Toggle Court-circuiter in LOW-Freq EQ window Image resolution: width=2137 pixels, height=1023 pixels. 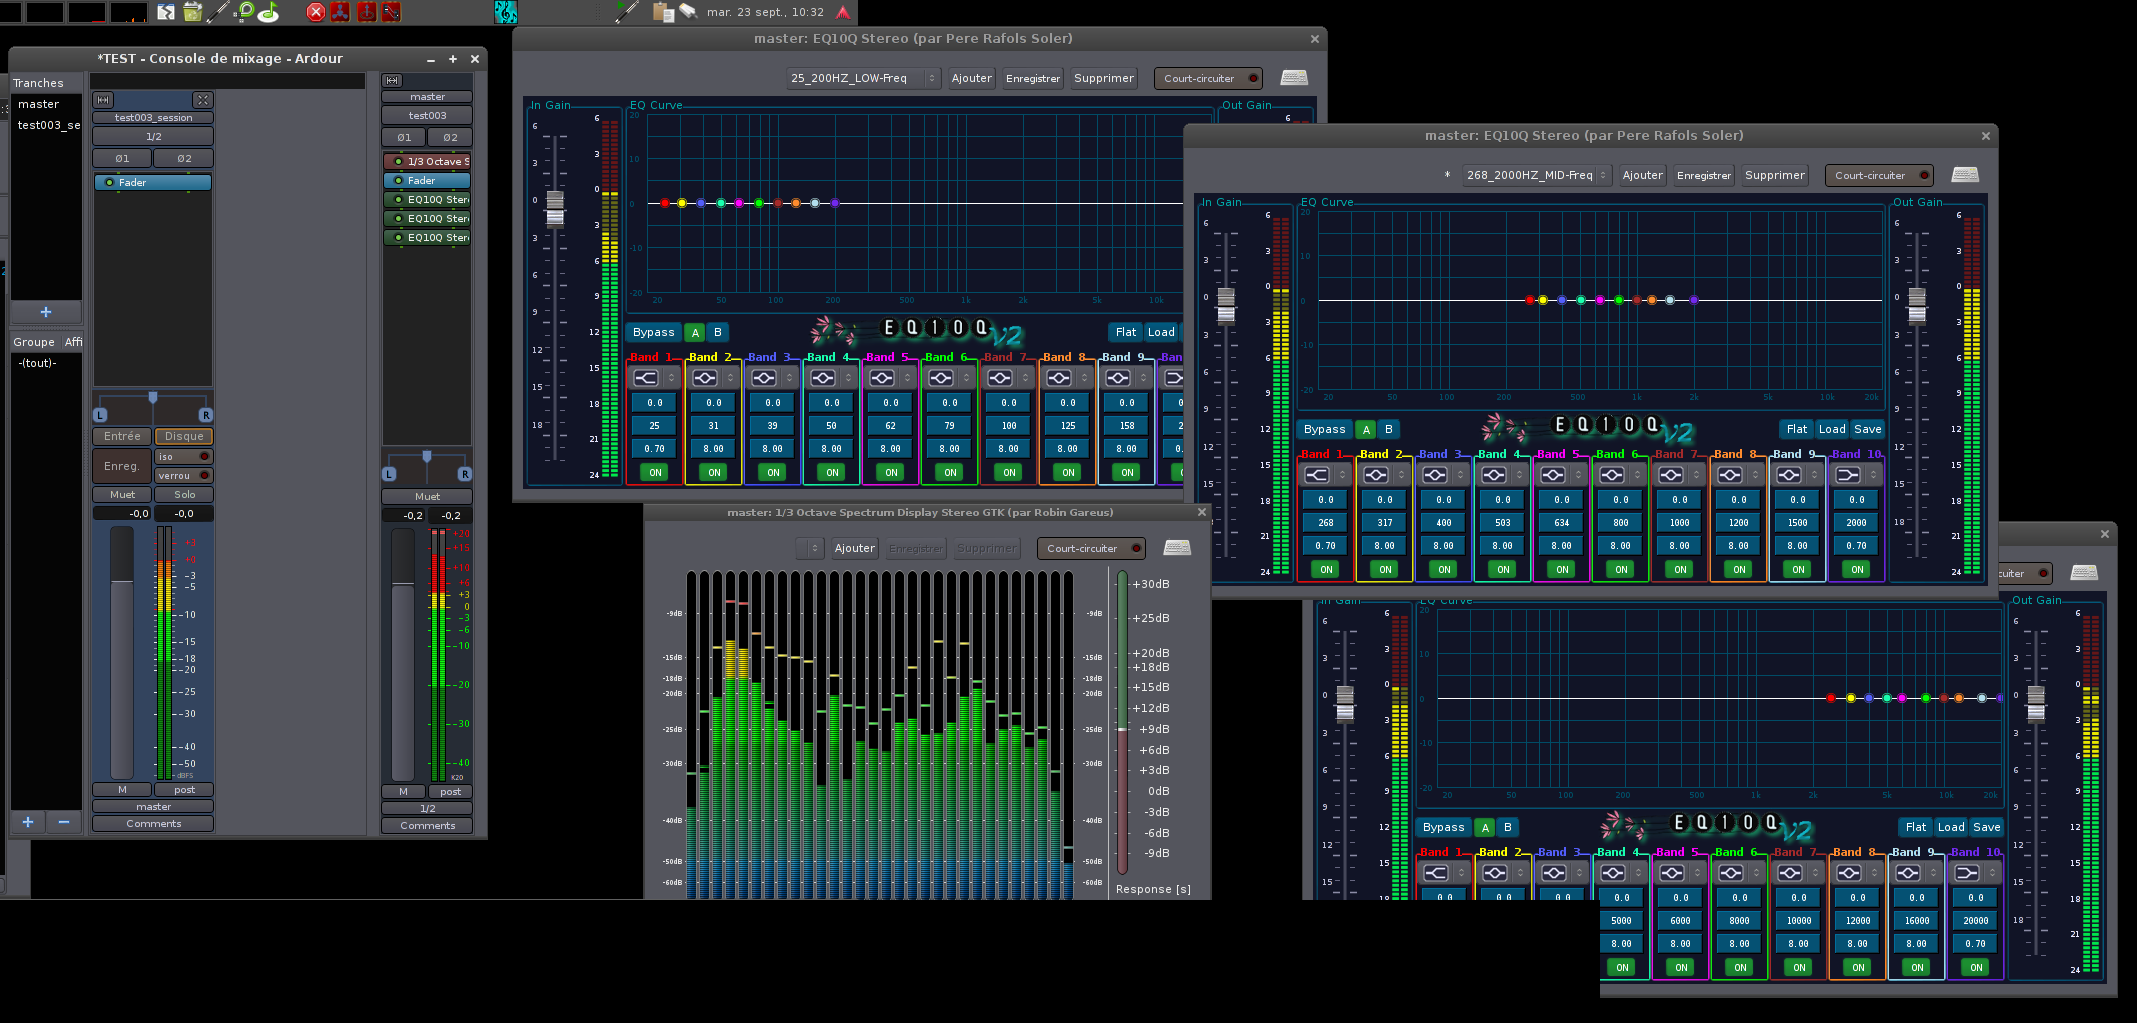coord(1208,78)
